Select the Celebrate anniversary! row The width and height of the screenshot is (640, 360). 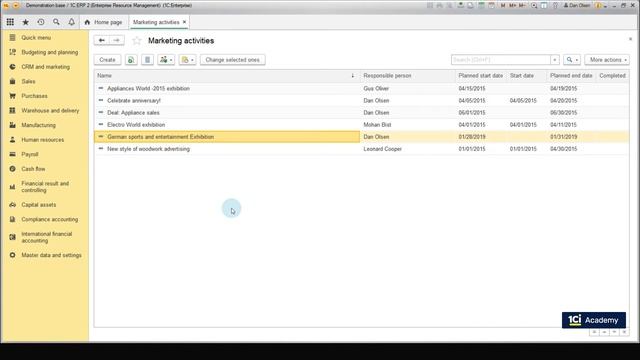(x=361, y=100)
